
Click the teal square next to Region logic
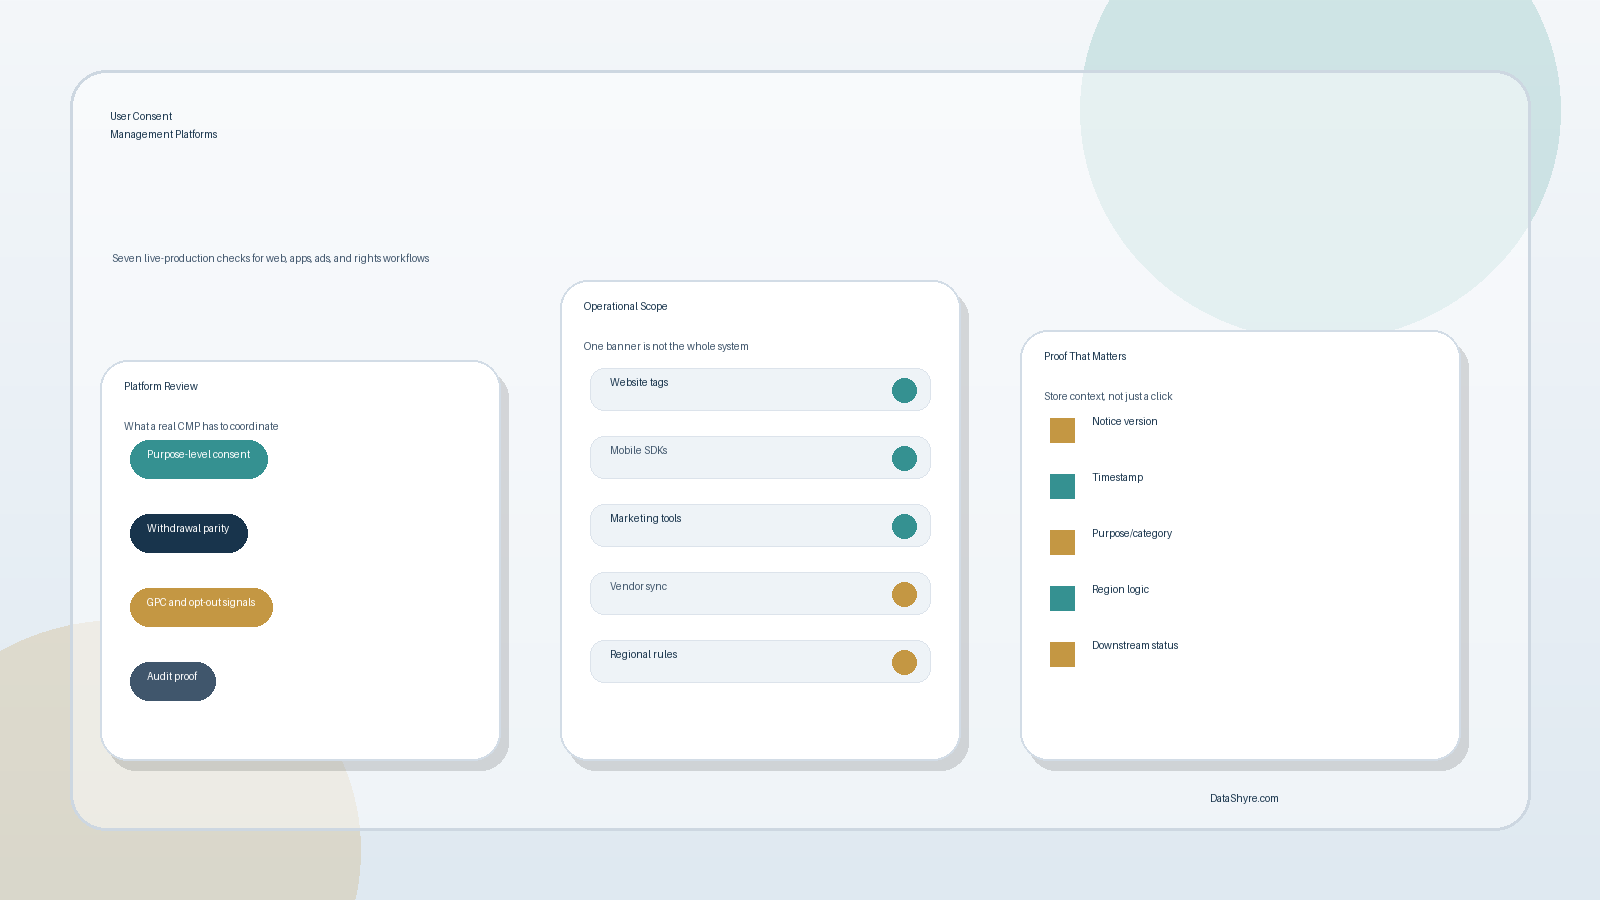click(1062, 598)
